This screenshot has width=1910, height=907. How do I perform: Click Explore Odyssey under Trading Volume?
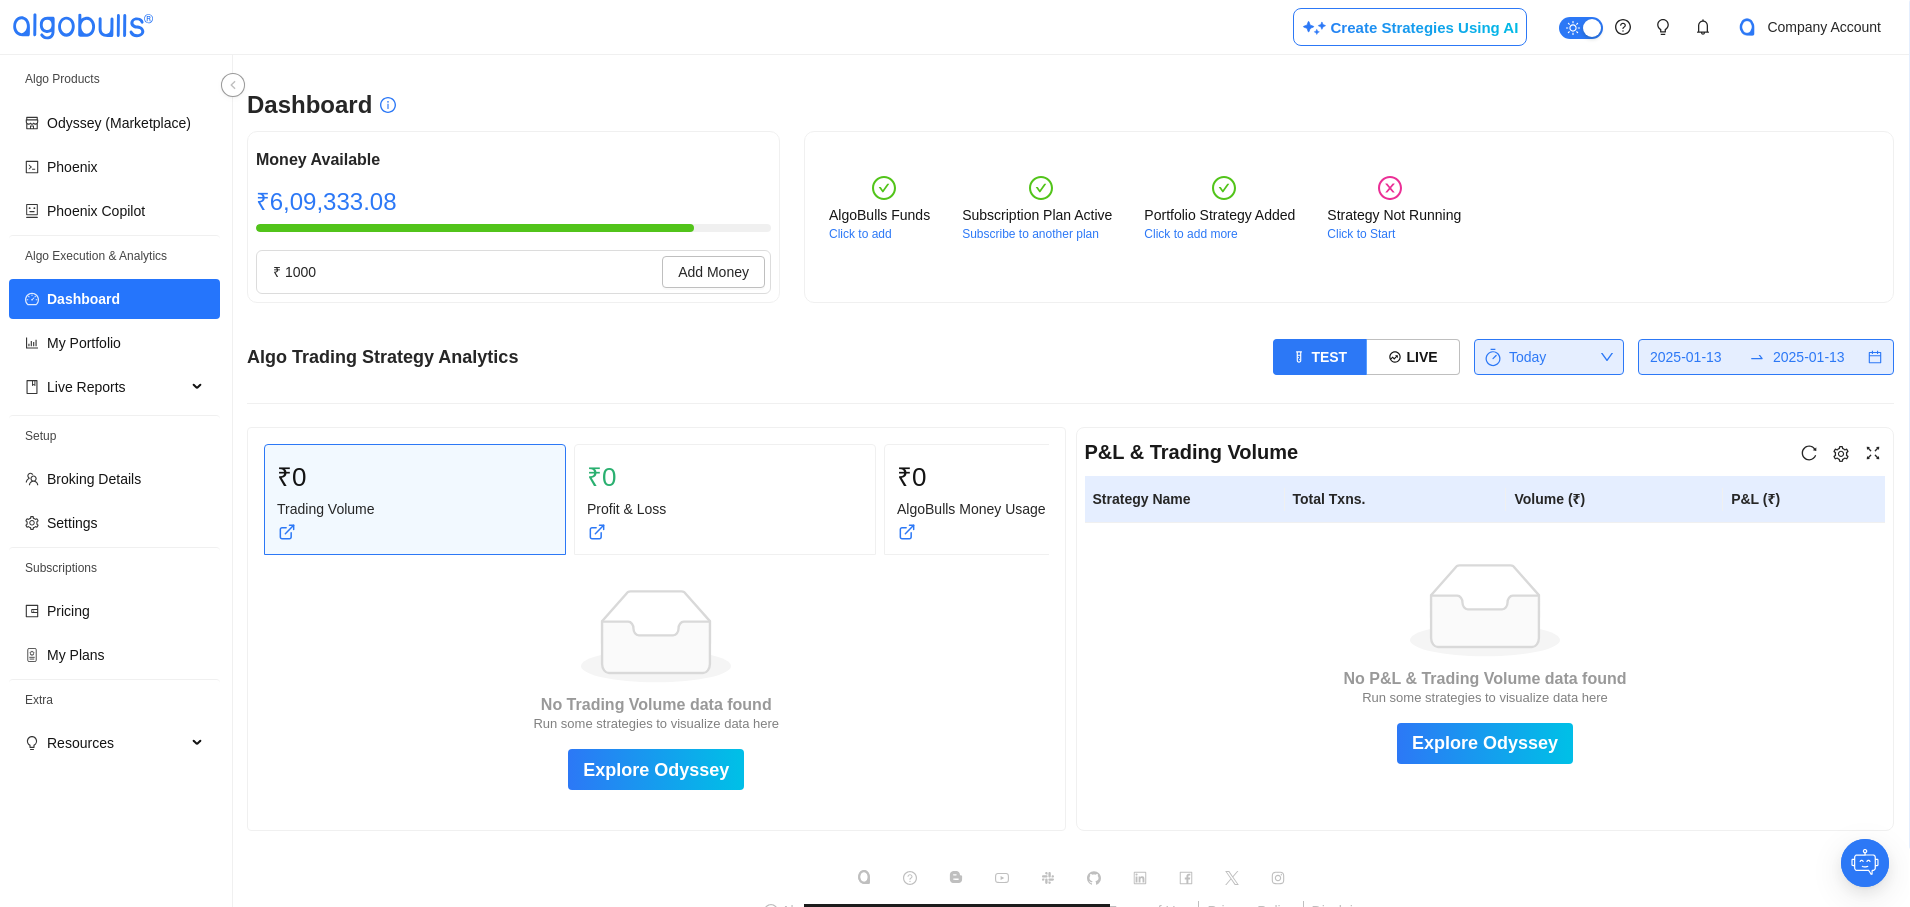[656, 770]
